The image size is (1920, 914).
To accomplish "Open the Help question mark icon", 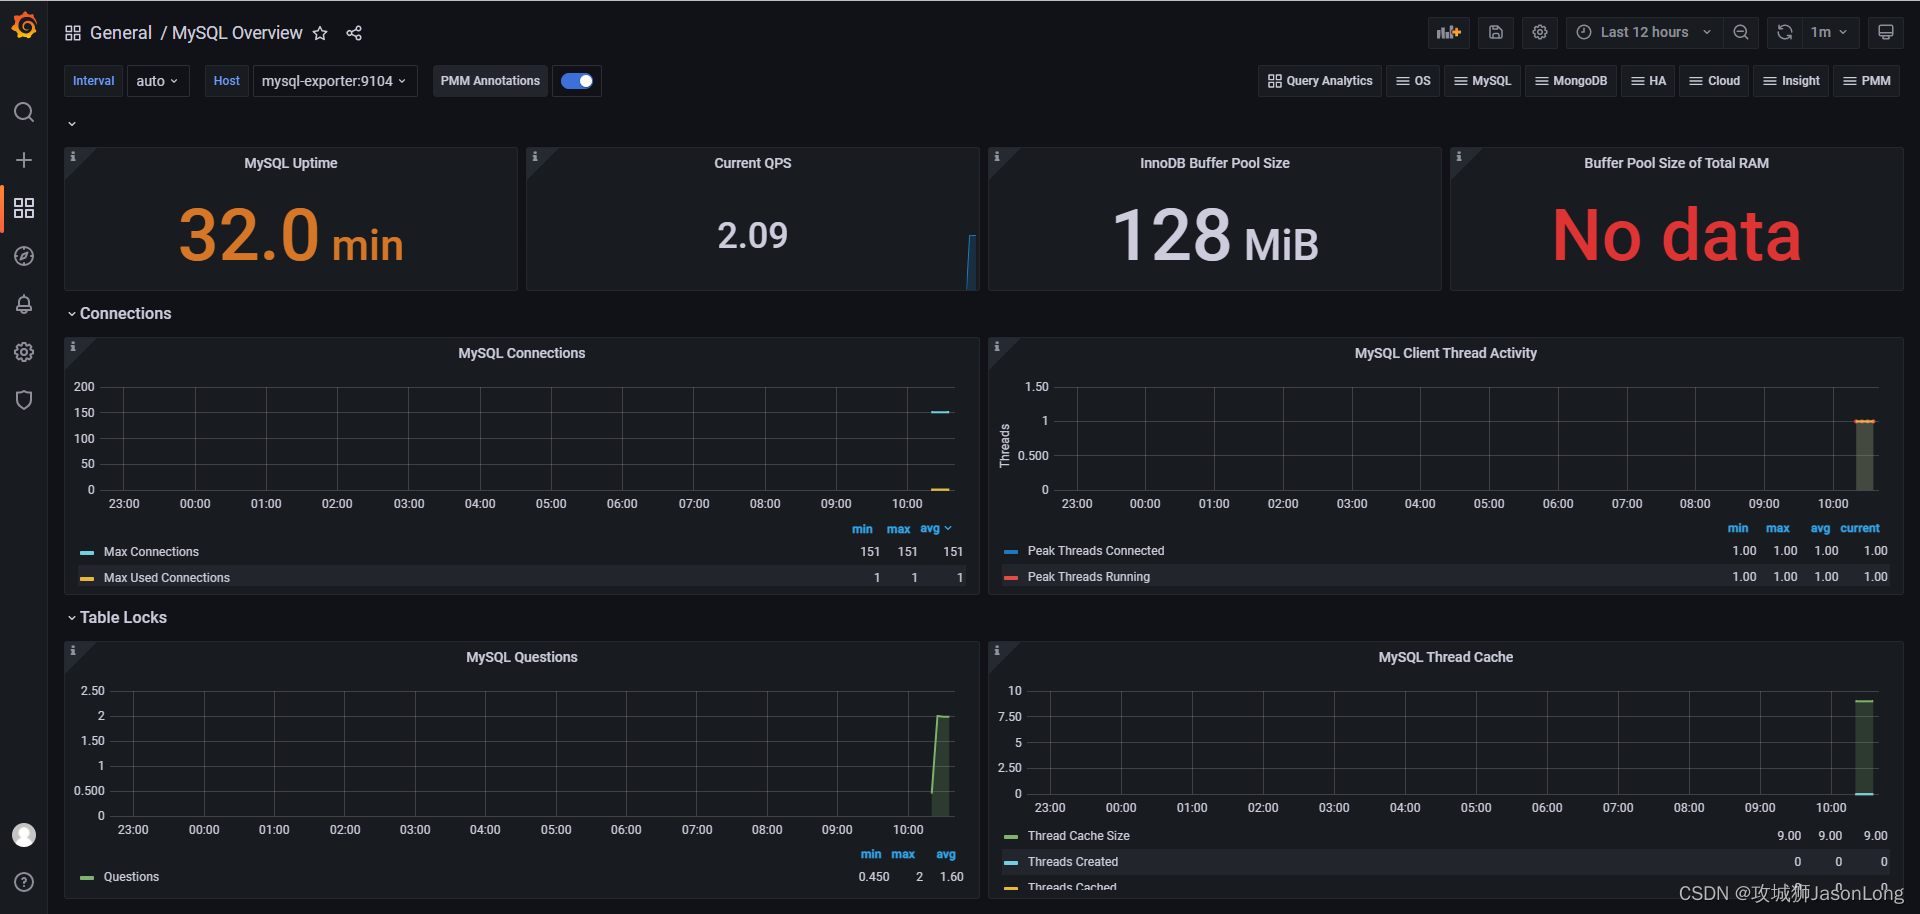I will pyautogui.click(x=24, y=882).
